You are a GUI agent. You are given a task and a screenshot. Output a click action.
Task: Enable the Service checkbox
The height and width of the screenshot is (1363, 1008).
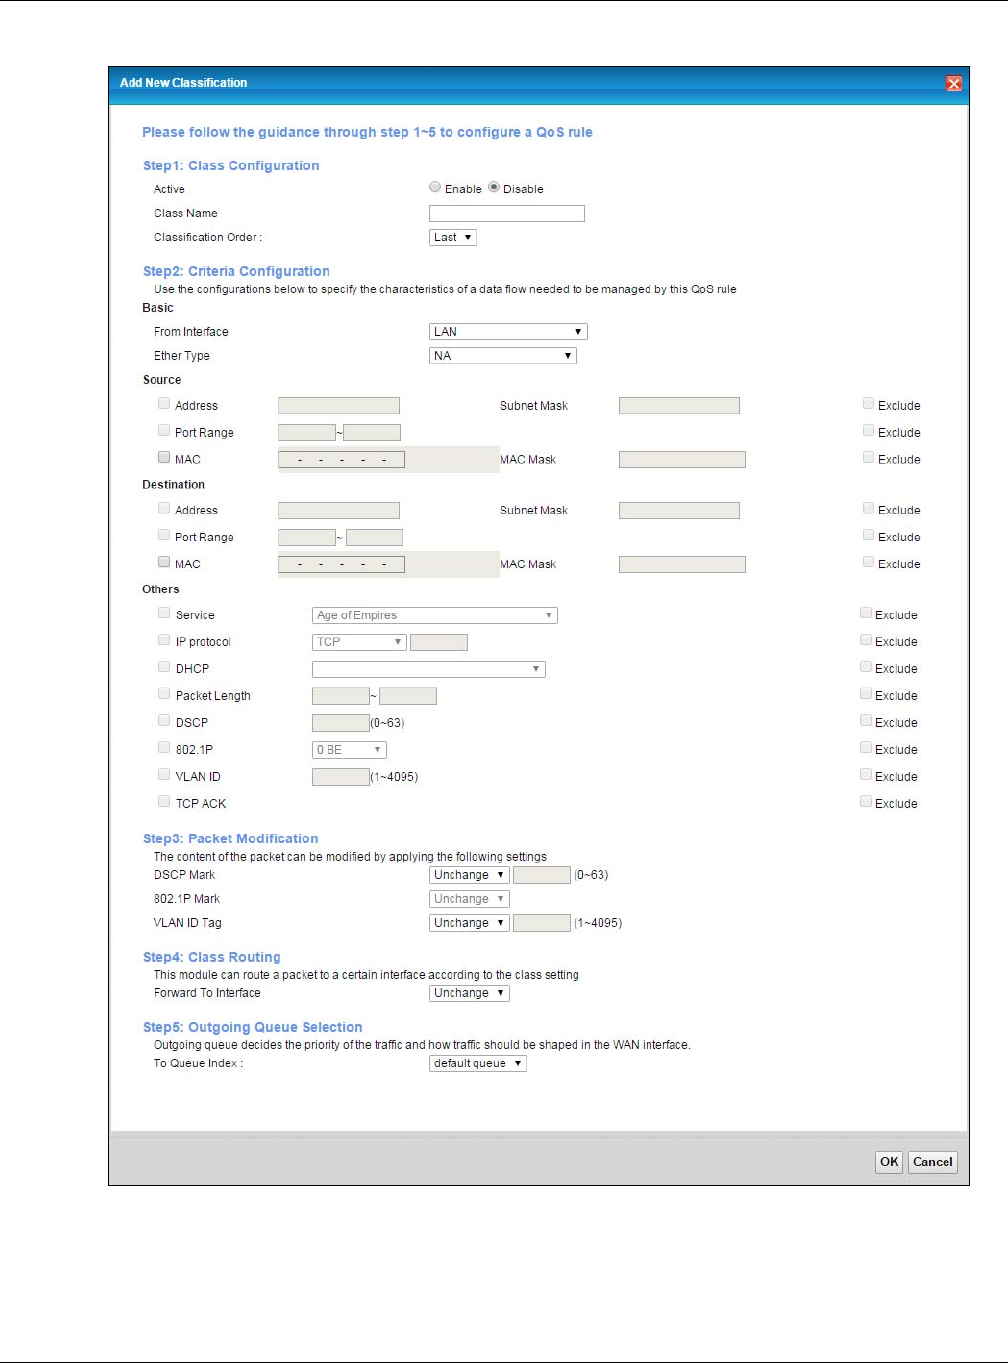point(164,613)
